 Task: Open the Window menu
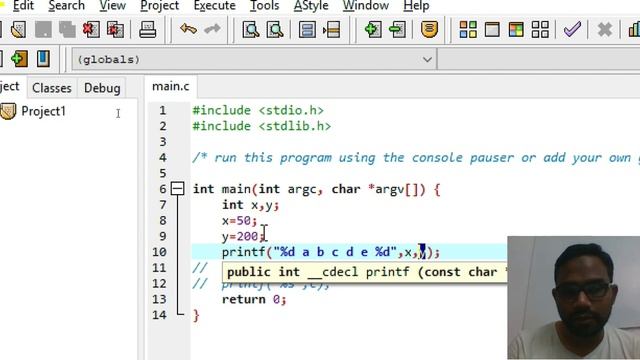click(x=366, y=6)
